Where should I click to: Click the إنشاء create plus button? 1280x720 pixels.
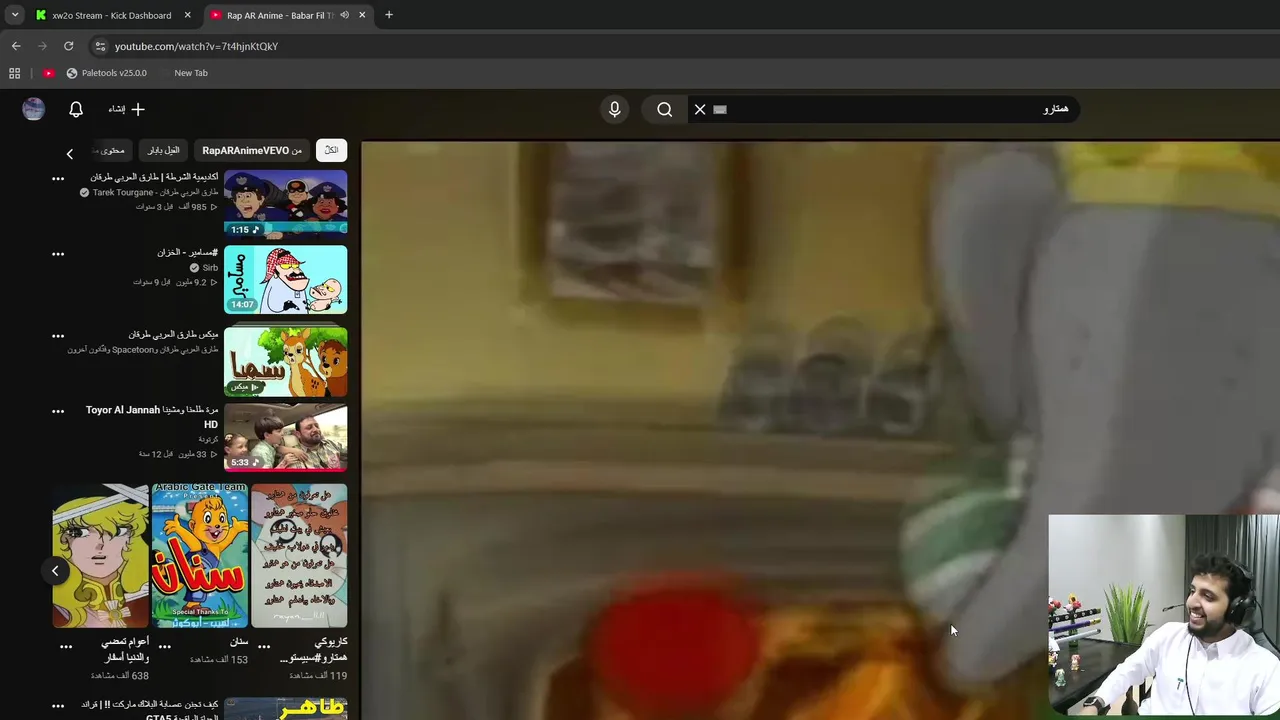(126, 109)
